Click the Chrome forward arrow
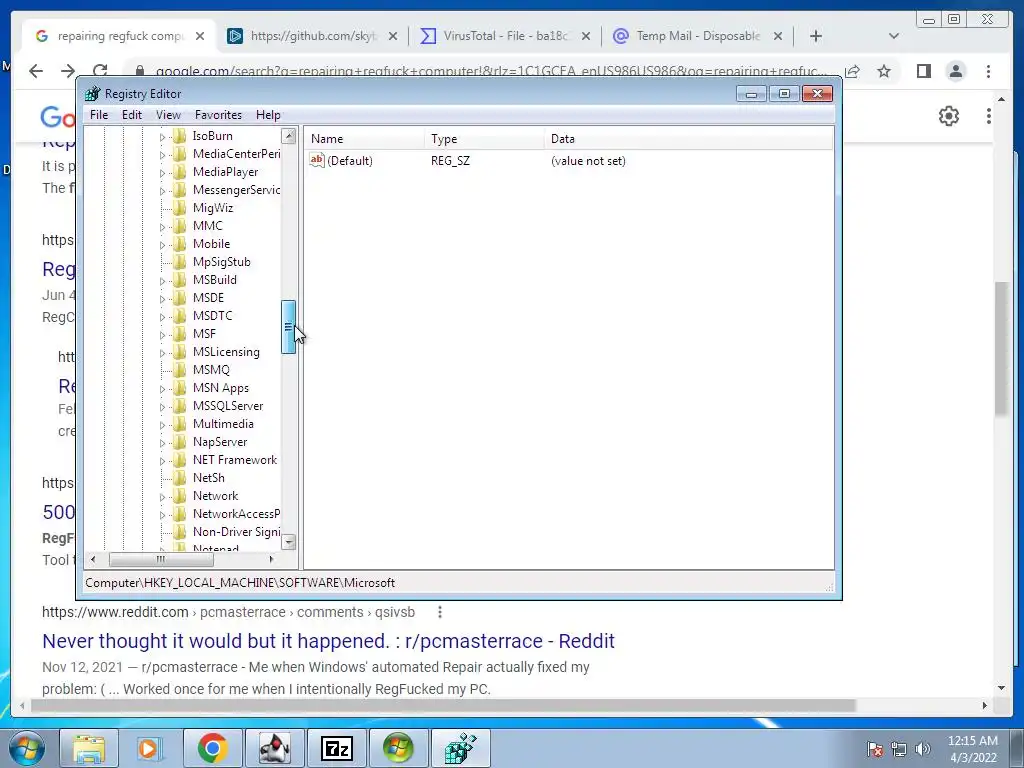Image resolution: width=1024 pixels, height=768 pixels. click(x=68, y=71)
